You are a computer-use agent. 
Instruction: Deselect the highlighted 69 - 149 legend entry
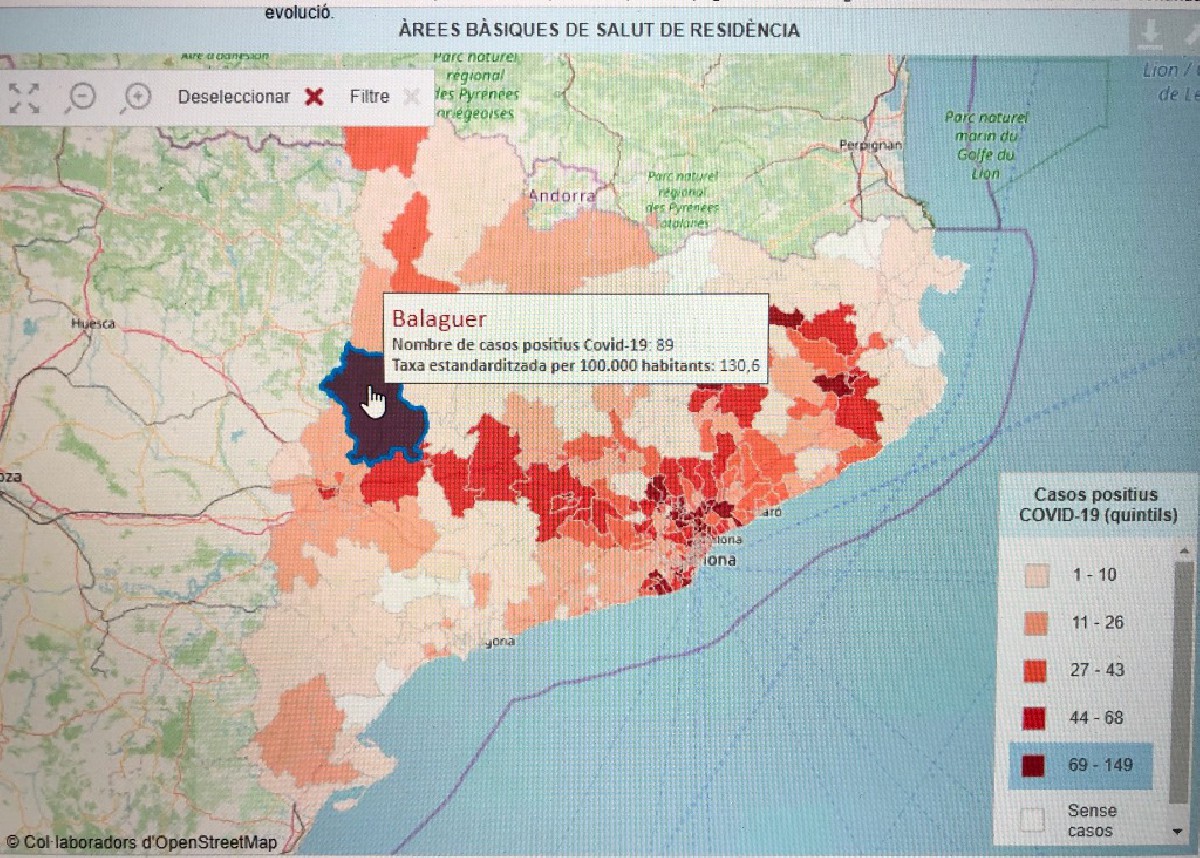pyautogui.click(x=1034, y=766)
